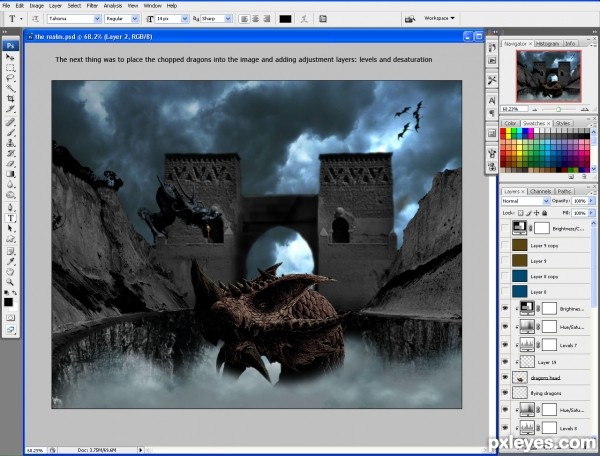Show the top Brightness/Contrast layer

point(505,228)
